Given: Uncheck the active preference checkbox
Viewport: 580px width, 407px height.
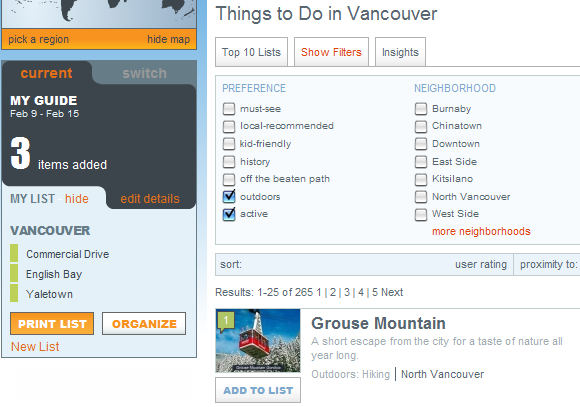Looking at the screenshot, I should pyautogui.click(x=229, y=214).
